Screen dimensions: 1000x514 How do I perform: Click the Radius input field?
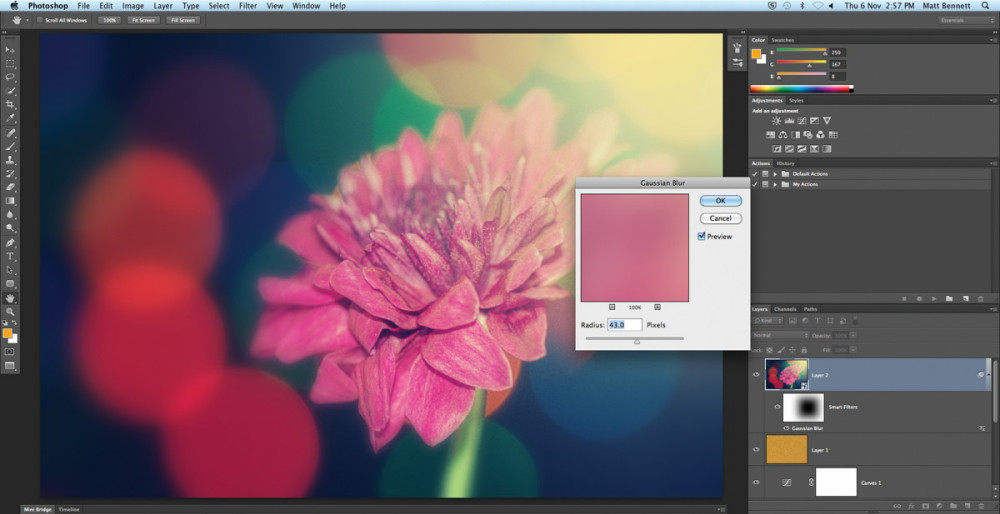(x=624, y=325)
